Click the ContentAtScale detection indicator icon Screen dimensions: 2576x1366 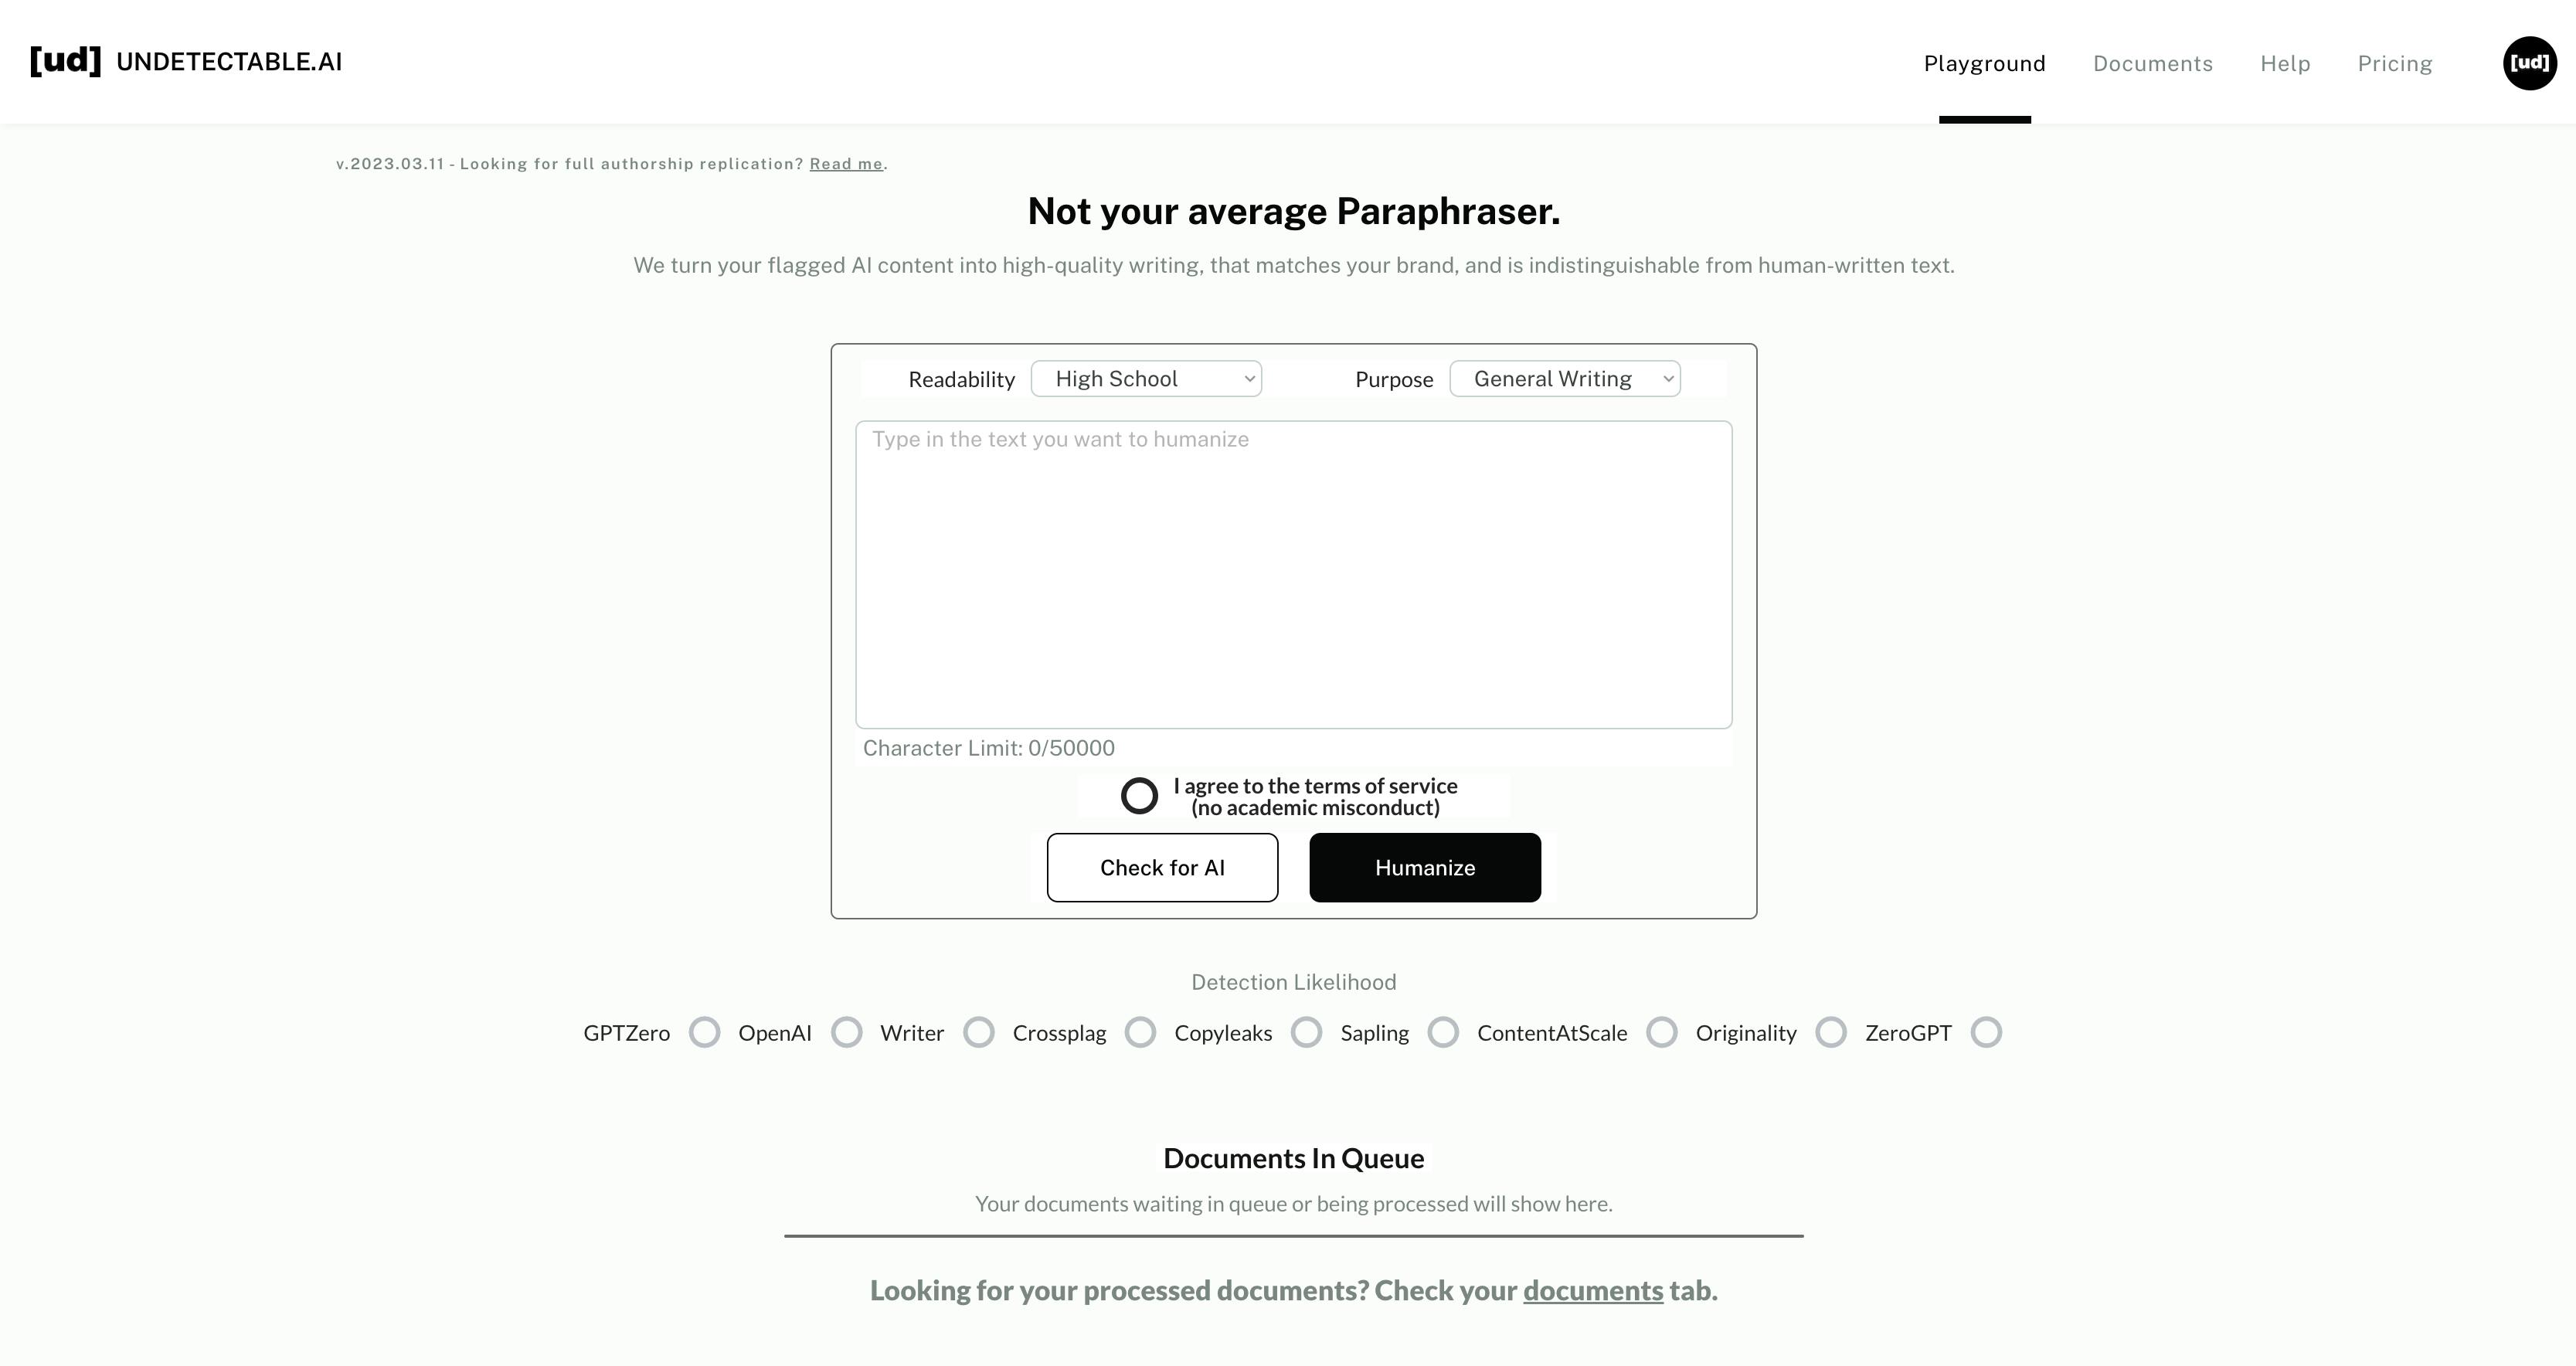click(x=1661, y=1032)
